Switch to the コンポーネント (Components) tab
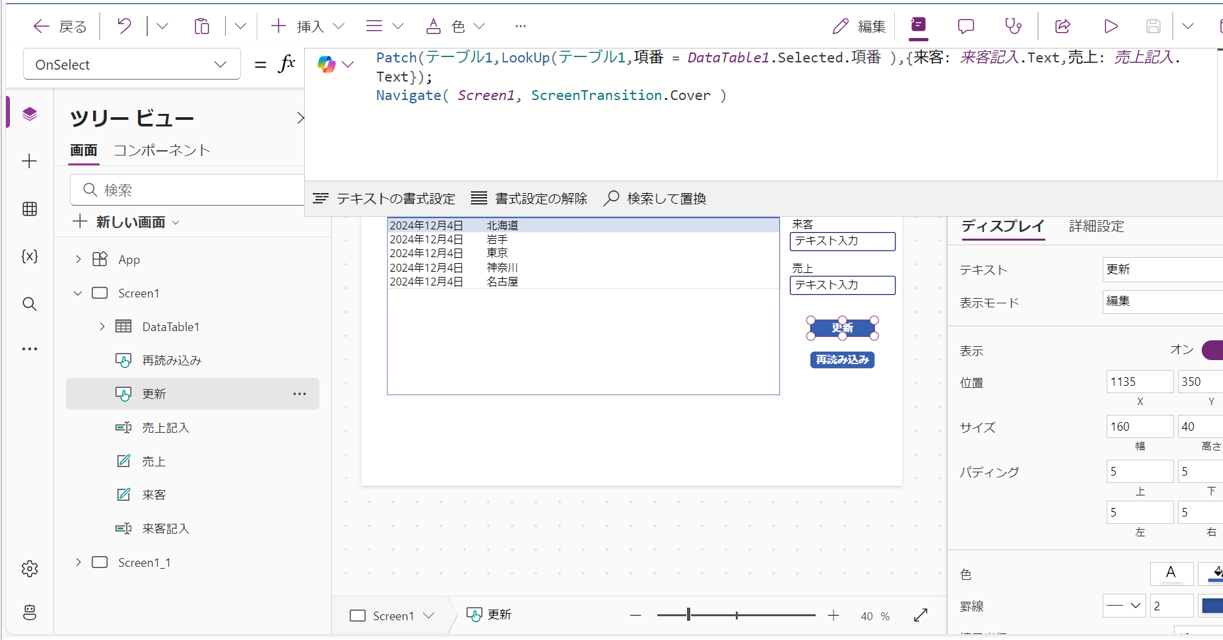 point(162,151)
